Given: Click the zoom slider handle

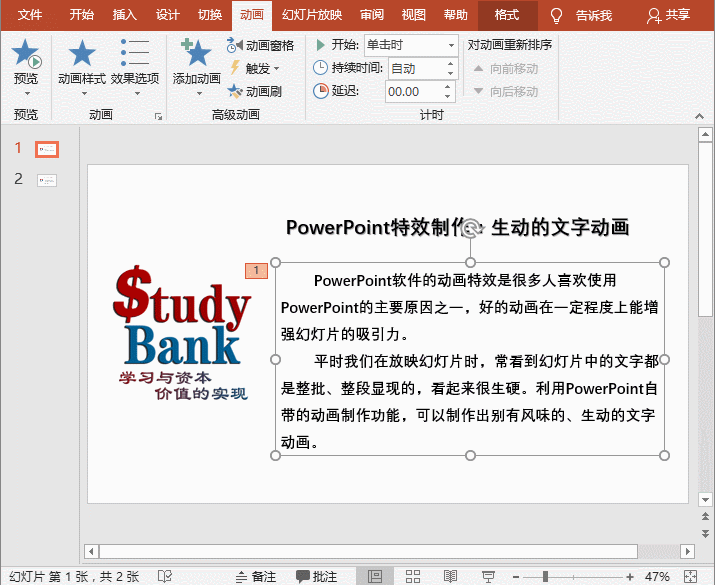Looking at the screenshot, I should click(545, 577).
